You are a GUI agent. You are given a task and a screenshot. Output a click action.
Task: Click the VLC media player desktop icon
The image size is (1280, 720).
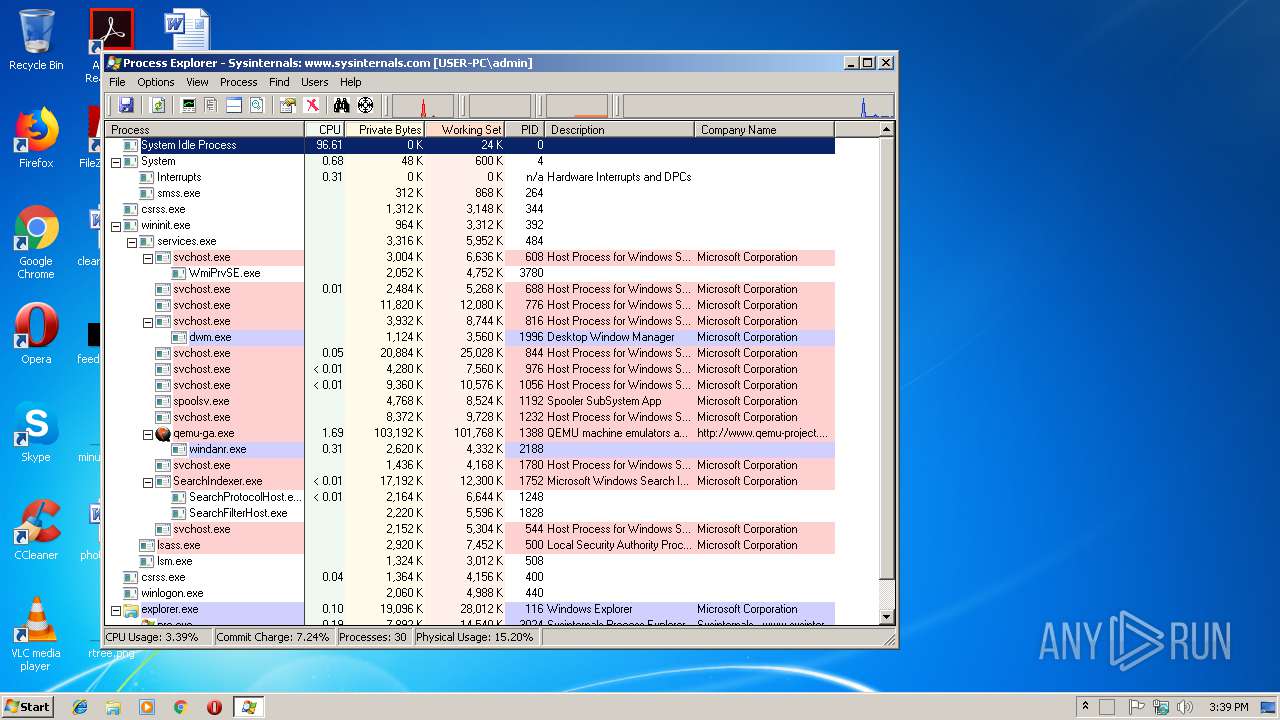(36, 634)
